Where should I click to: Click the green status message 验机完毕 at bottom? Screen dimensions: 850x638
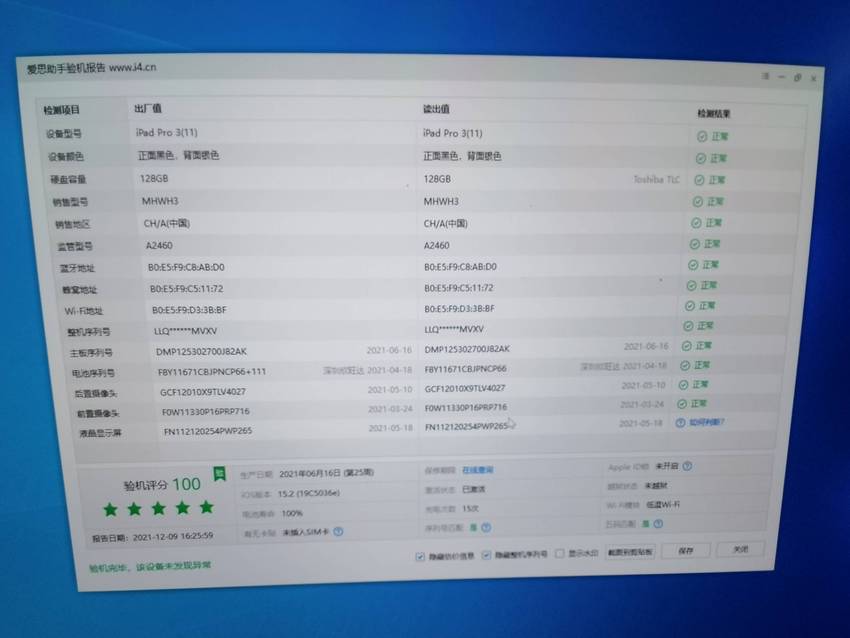click(x=150, y=566)
